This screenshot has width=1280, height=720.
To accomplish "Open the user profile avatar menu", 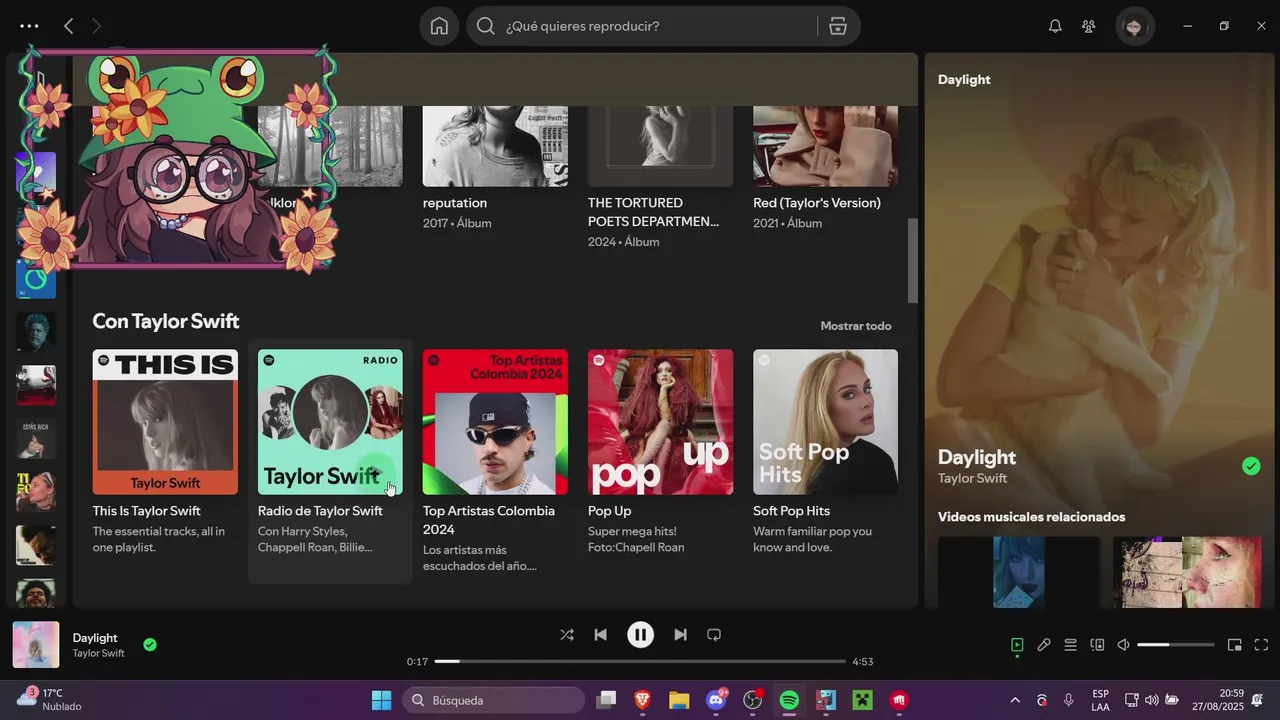I will pyautogui.click(x=1134, y=26).
